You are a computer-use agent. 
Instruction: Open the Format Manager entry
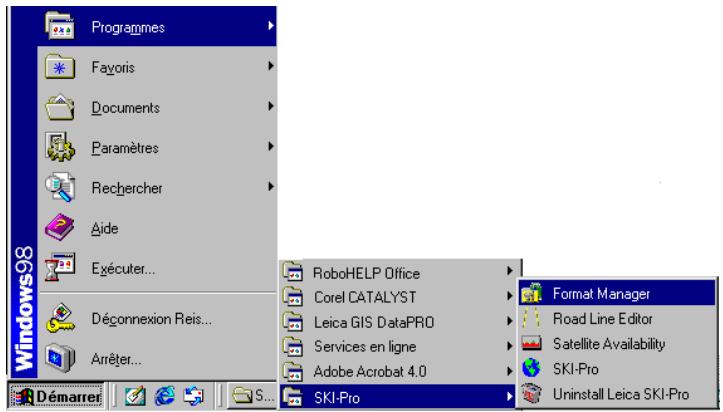tap(617, 294)
